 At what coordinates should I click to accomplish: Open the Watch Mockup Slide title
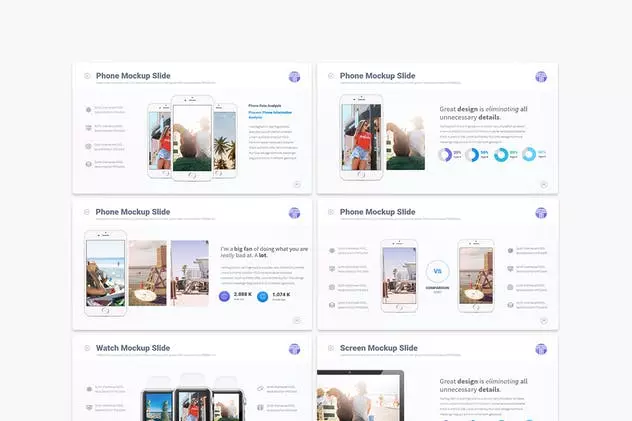click(x=133, y=348)
